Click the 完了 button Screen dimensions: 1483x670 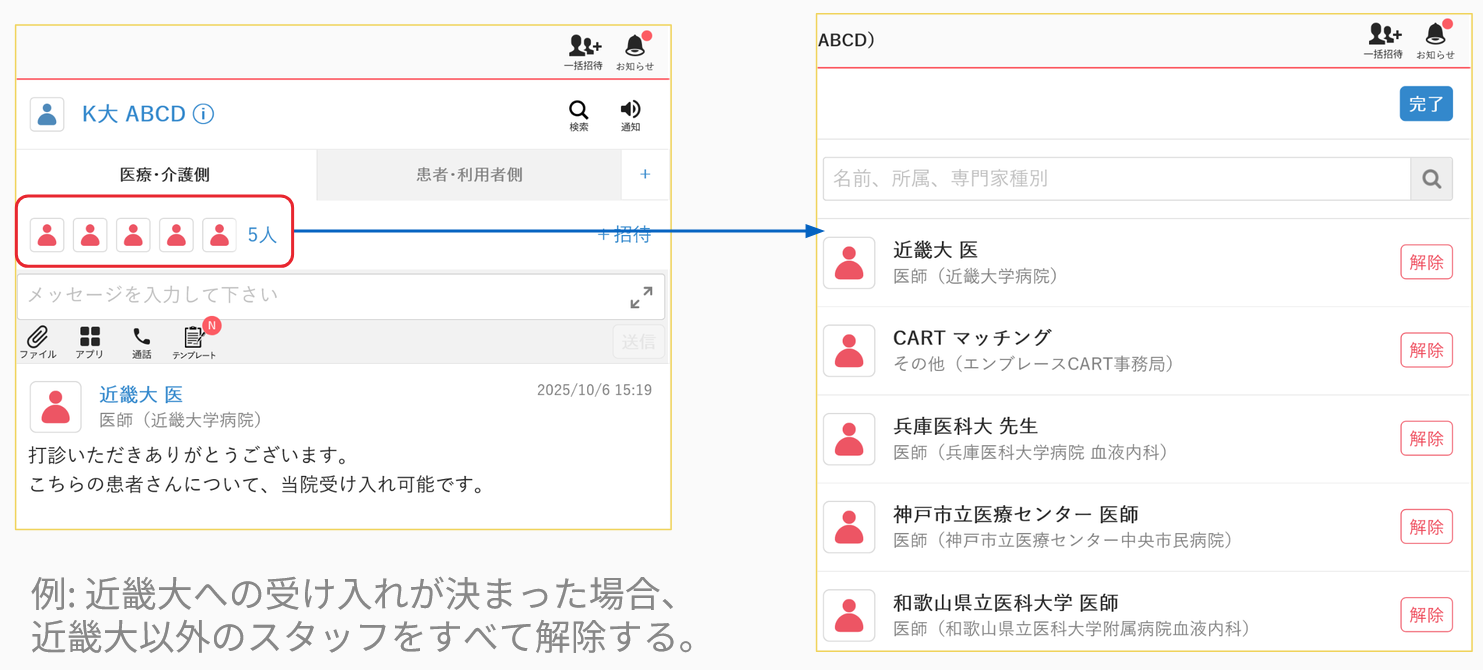[x=1426, y=104]
